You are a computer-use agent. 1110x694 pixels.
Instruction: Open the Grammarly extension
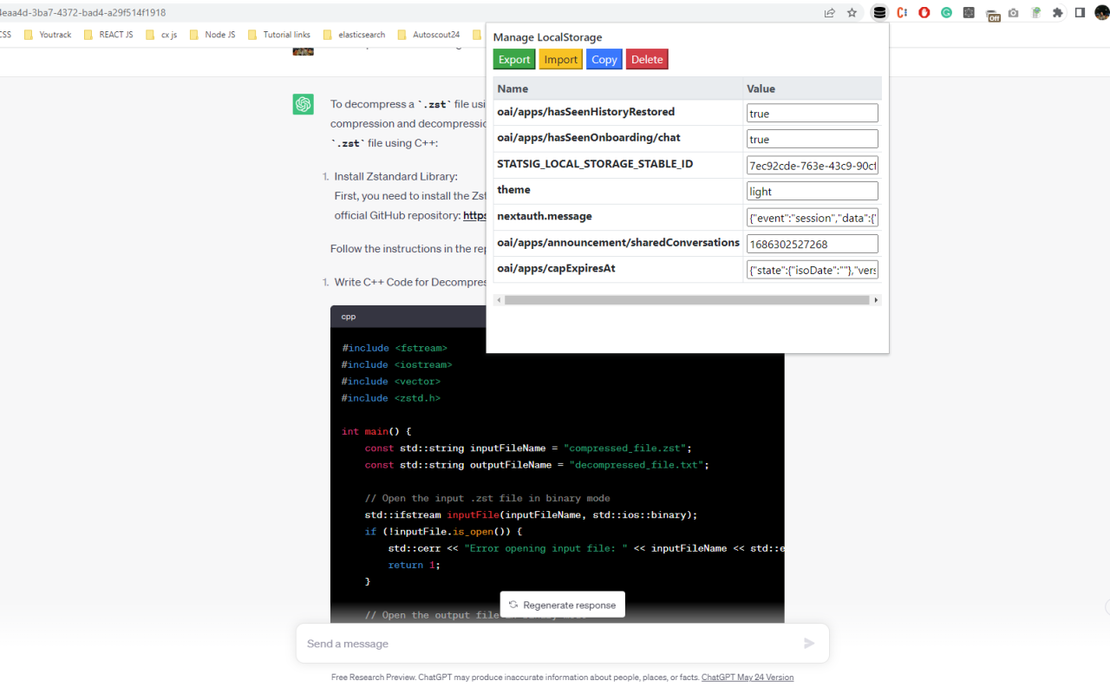(947, 13)
